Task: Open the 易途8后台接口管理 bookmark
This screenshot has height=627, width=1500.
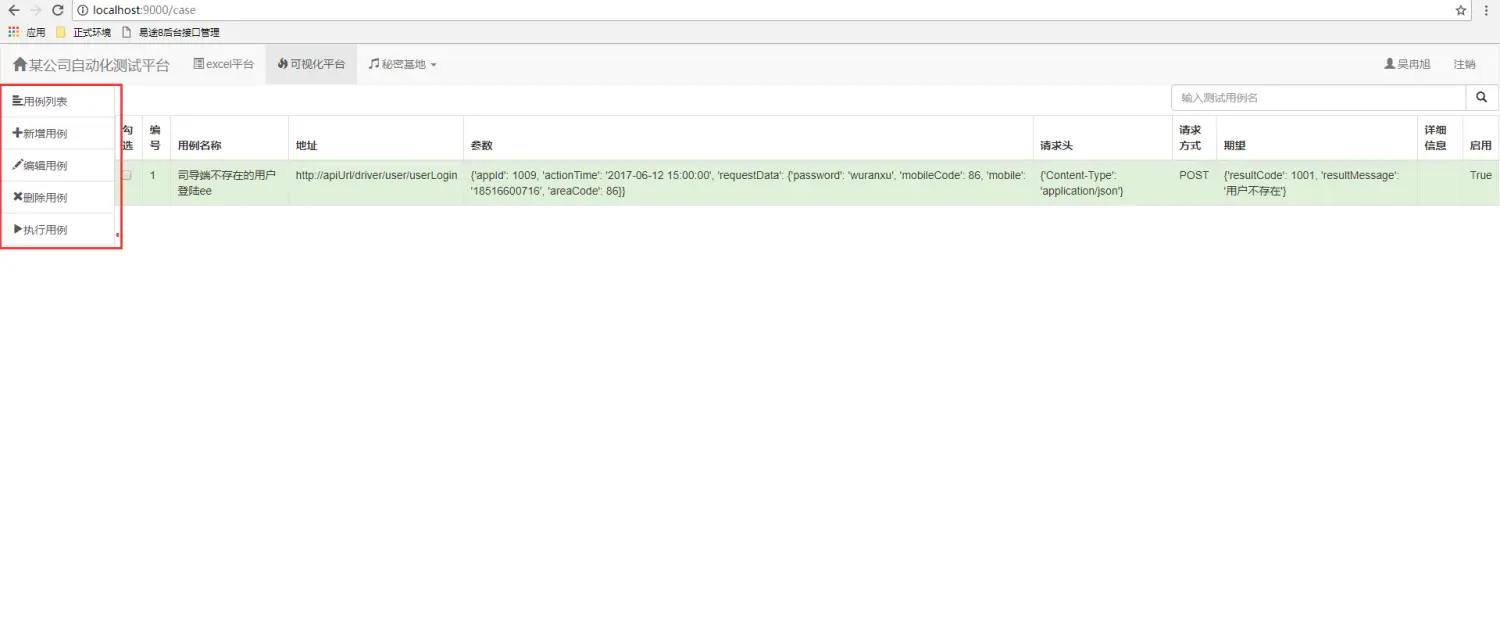Action: click(171, 32)
